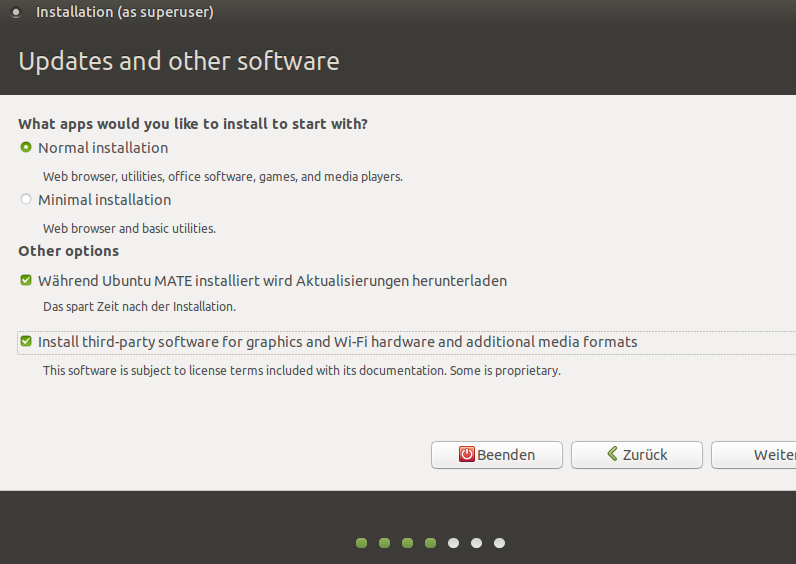Click the "Installation (as superuser)" window title
This screenshot has width=796, height=564.
tap(124, 13)
